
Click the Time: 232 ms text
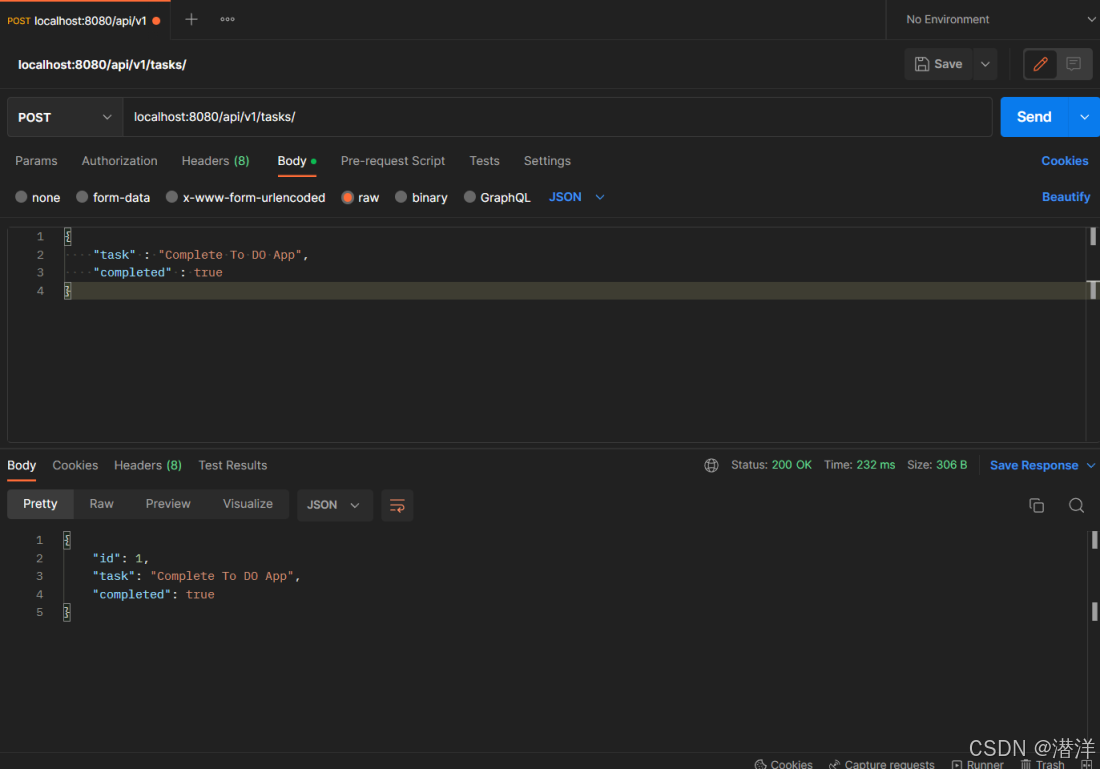click(859, 464)
